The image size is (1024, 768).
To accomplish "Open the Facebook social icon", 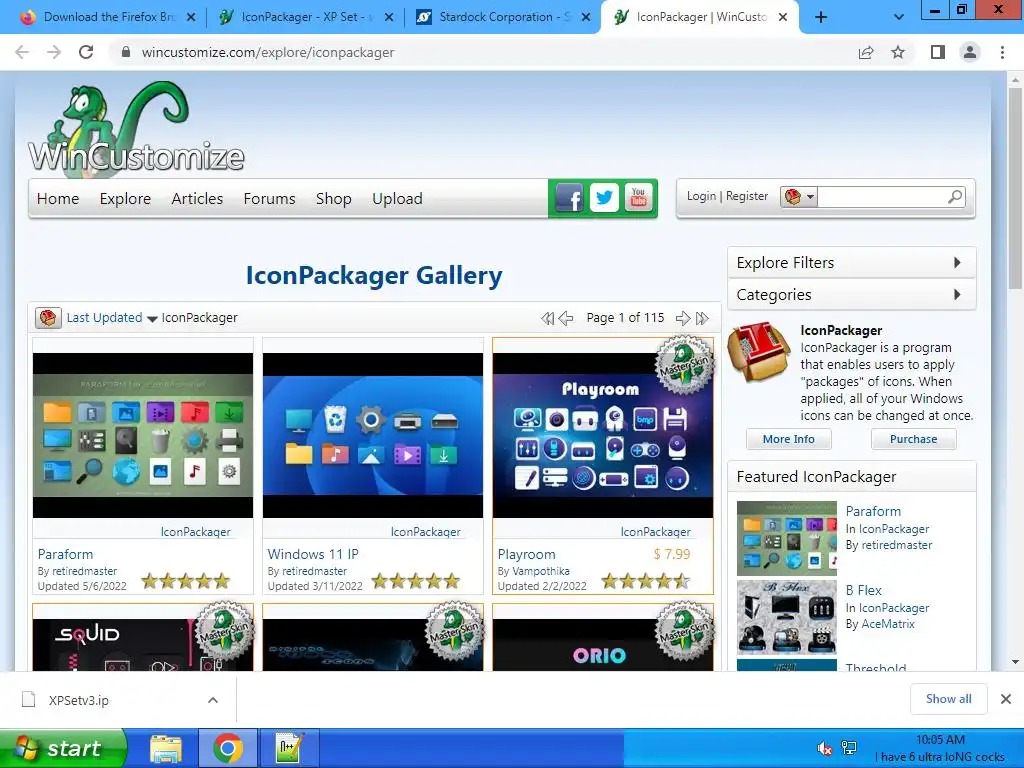I will point(569,198).
